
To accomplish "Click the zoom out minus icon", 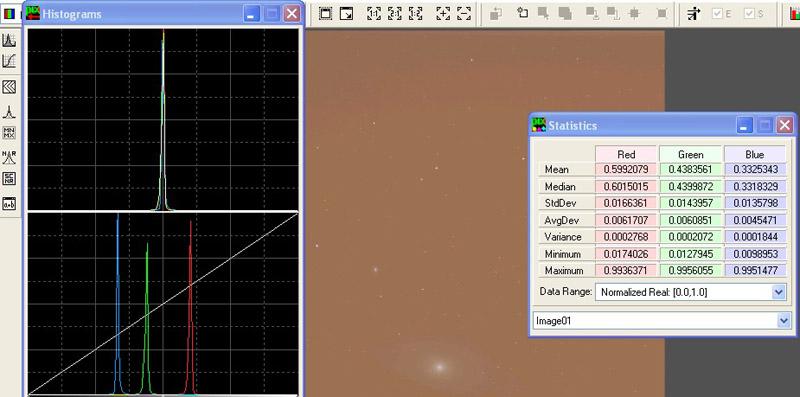I will click(x=463, y=14).
